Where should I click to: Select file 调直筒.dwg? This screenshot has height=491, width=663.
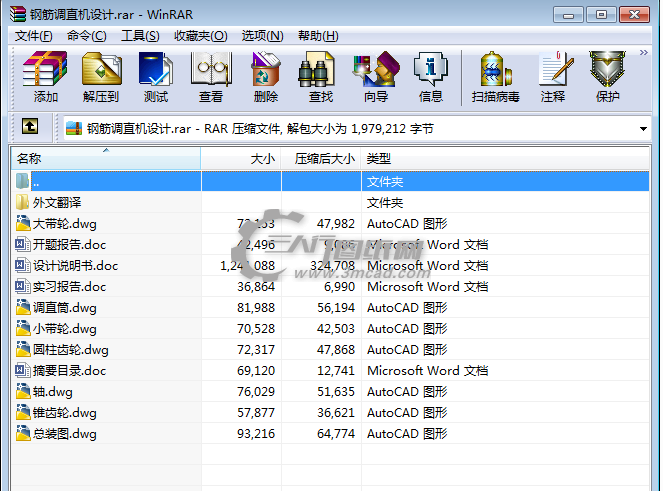tap(330, 307)
